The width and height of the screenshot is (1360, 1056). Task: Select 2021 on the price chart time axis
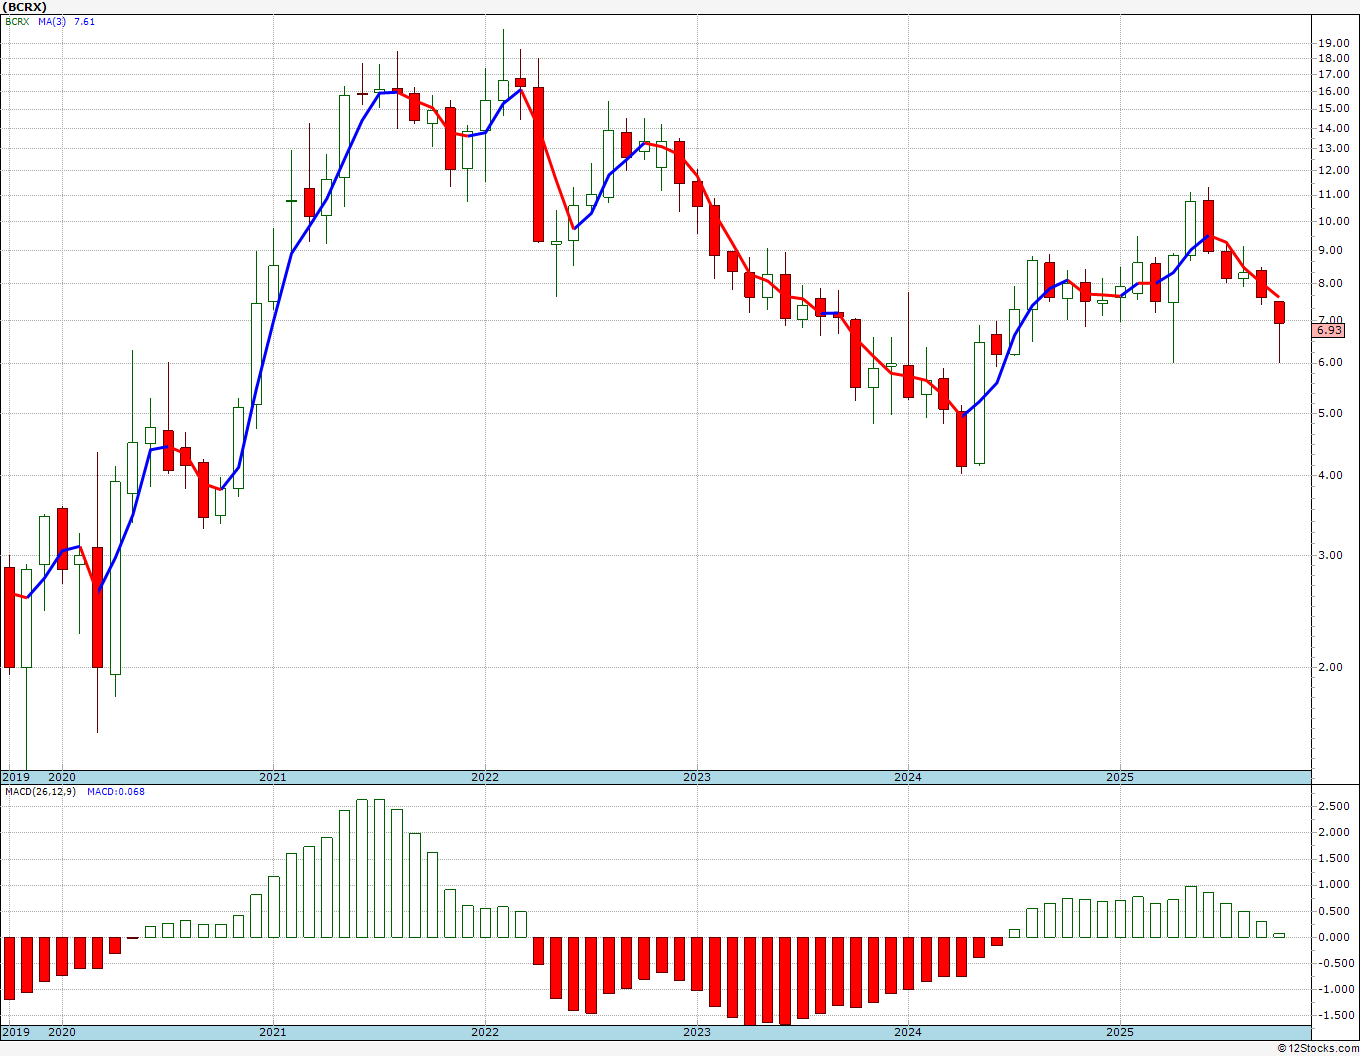[x=273, y=777]
